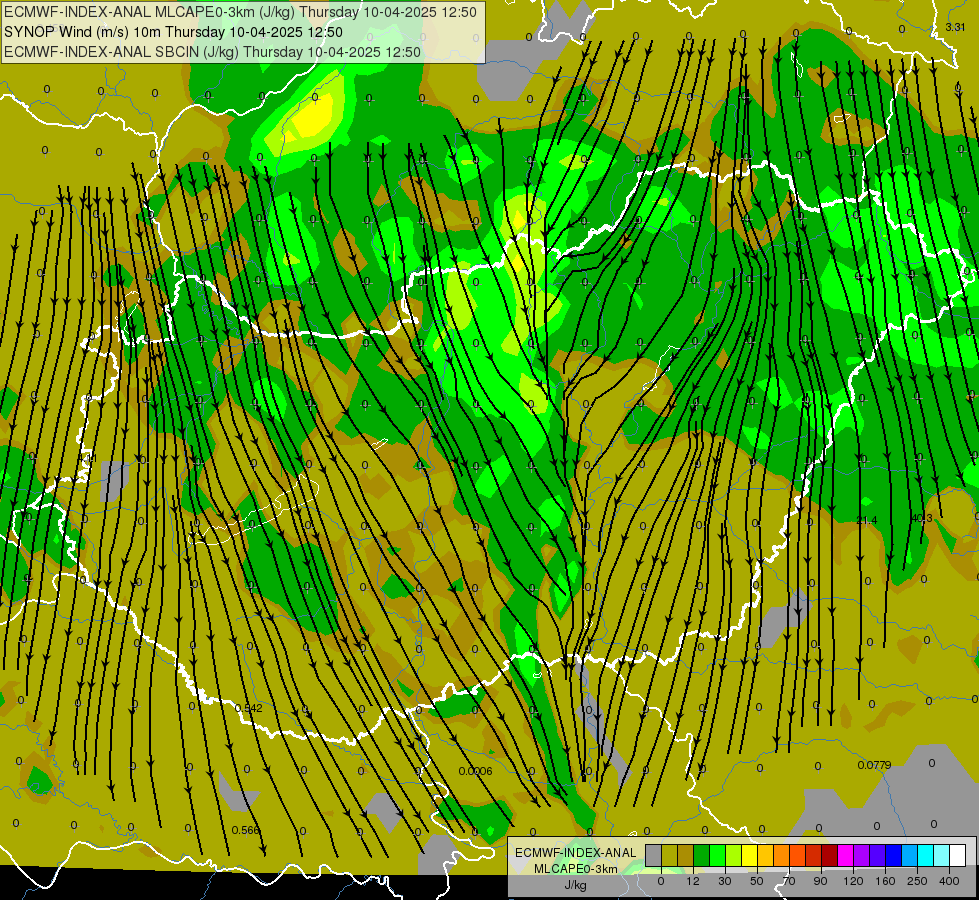Click legend tick label 120
Viewport: 979px width, 900px height.
tap(853, 881)
